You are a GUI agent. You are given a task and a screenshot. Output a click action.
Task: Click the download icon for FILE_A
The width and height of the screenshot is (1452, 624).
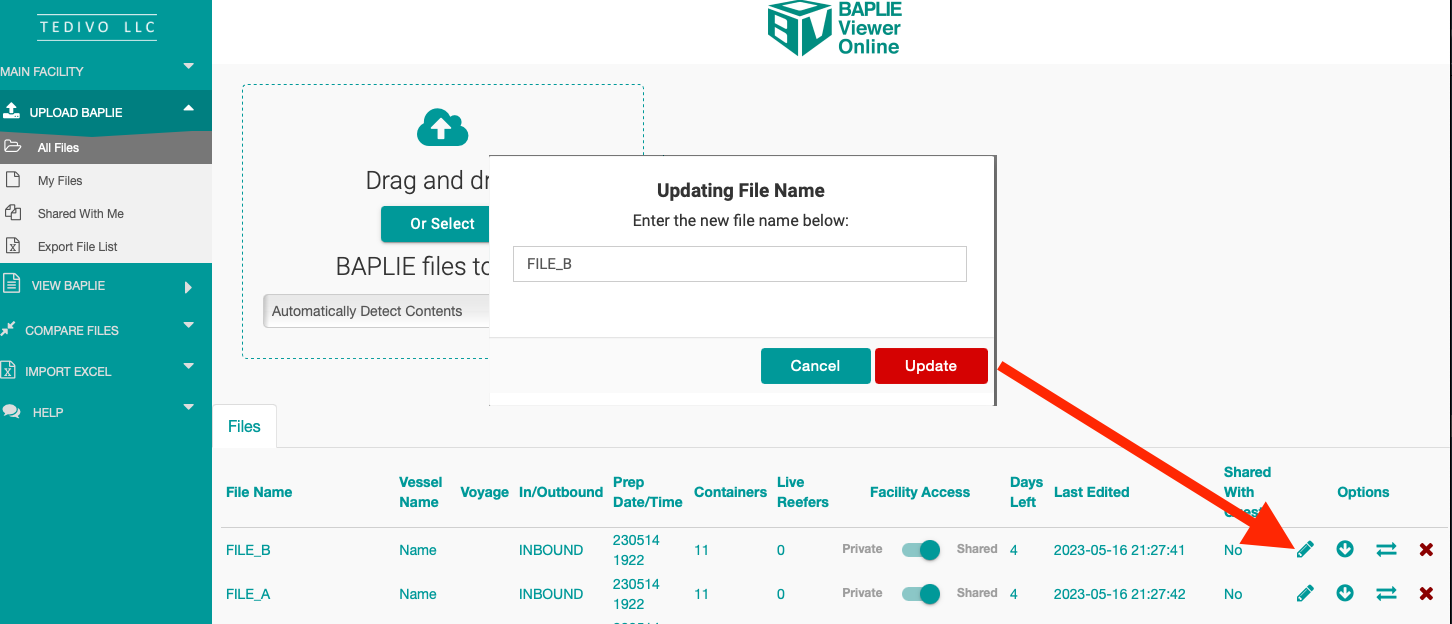(x=1345, y=594)
